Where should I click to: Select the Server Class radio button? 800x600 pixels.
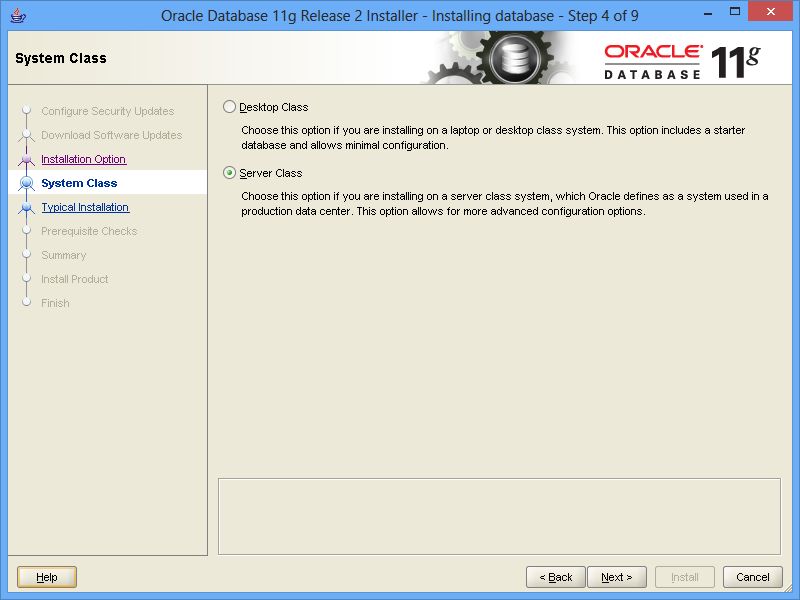click(230, 173)
